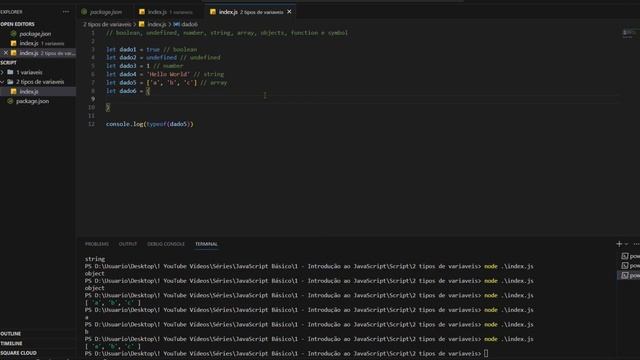Collapse the '2 tipos de variaveis' folder chevron

[x=2, y=82]
